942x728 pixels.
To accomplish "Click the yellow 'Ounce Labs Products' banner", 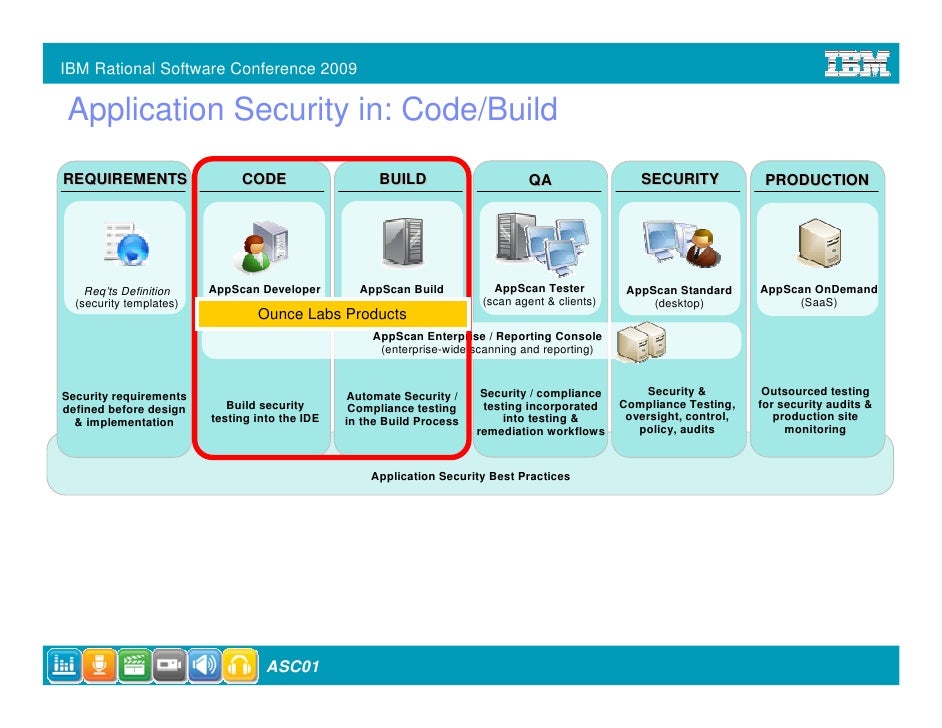I will pos(332,314).
